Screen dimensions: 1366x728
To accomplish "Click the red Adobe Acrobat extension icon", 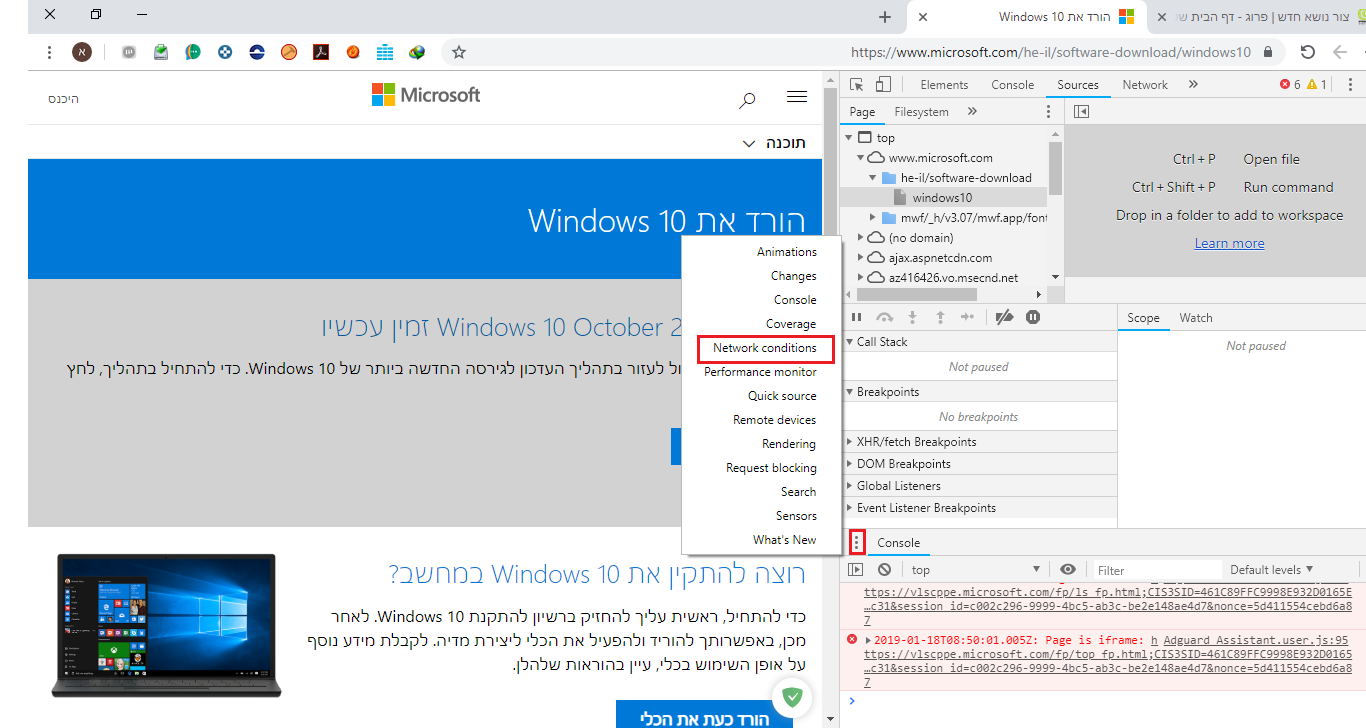I will [x=321, y=52].
